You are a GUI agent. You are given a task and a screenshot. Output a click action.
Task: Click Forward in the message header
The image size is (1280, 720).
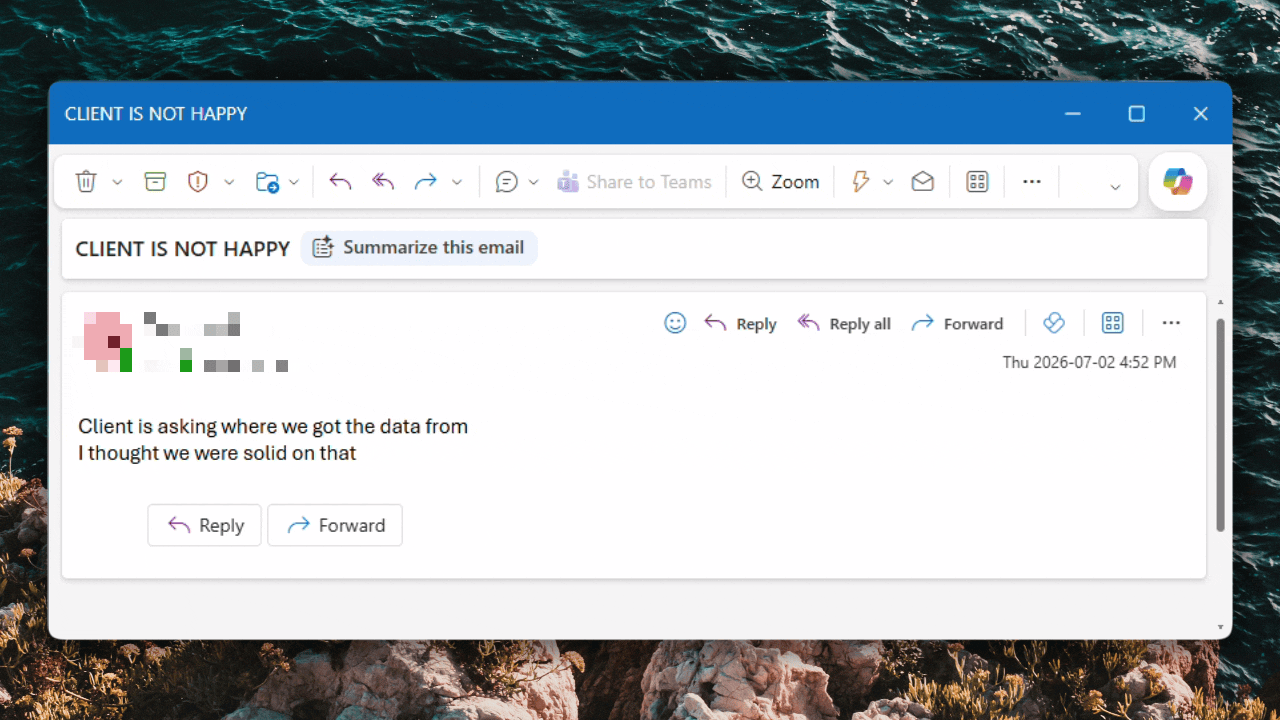pyautogui.click(x=957, y=323)
